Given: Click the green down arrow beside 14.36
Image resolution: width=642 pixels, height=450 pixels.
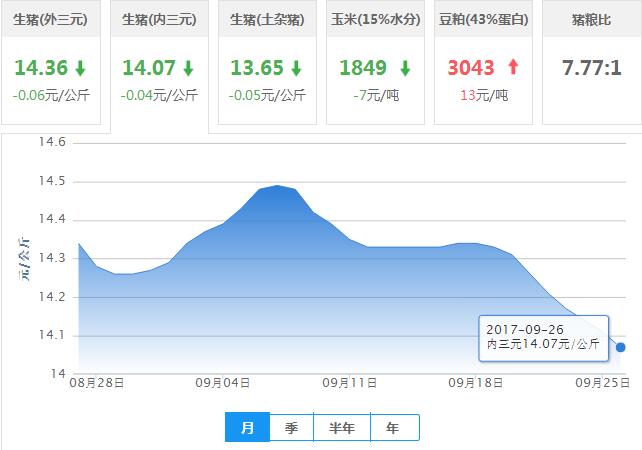Looking at the screenshot, I should tap(80, 69).
